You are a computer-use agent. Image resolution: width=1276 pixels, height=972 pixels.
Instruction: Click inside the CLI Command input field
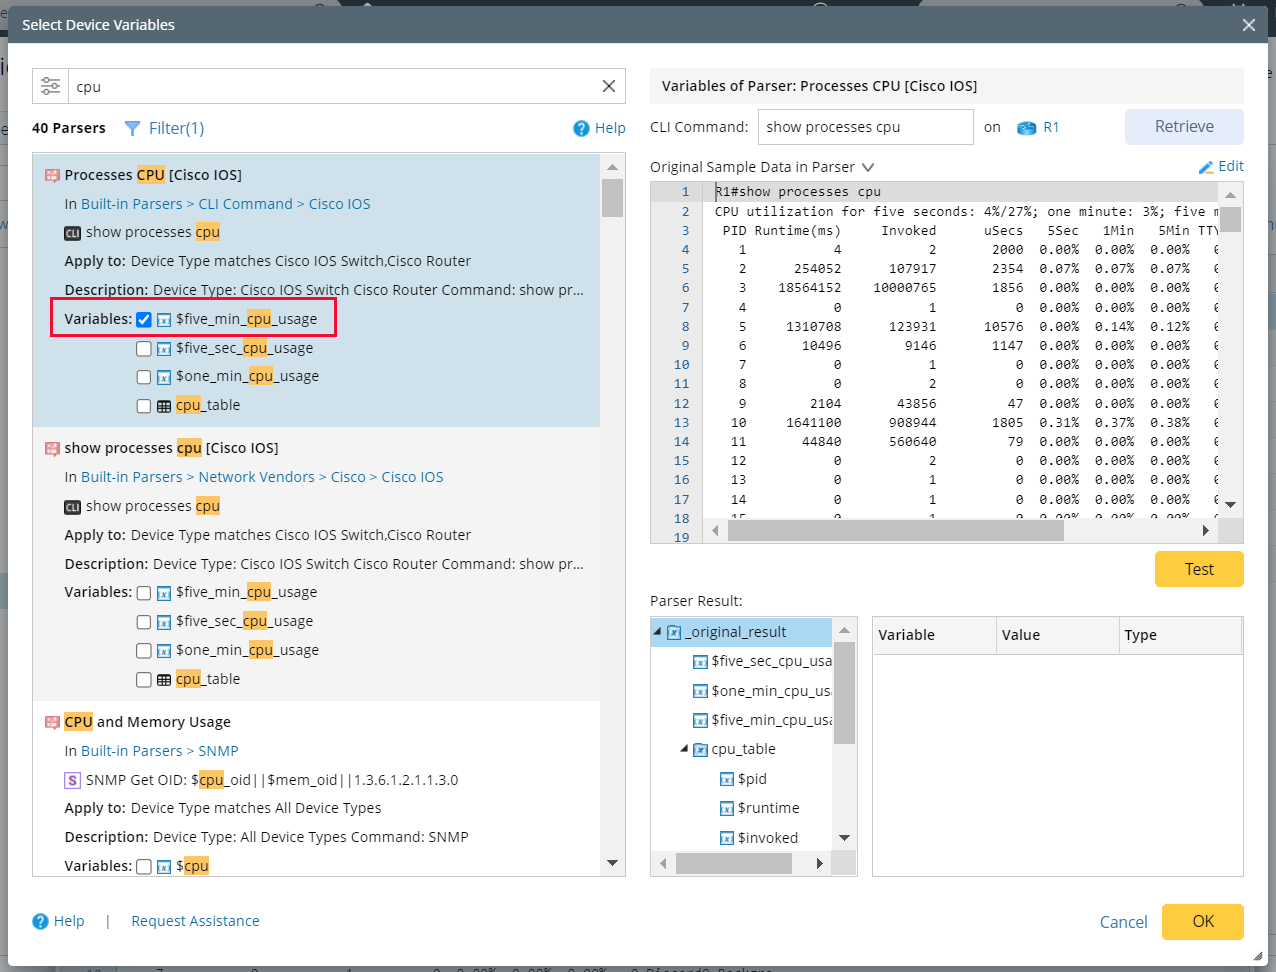[865, 127]
